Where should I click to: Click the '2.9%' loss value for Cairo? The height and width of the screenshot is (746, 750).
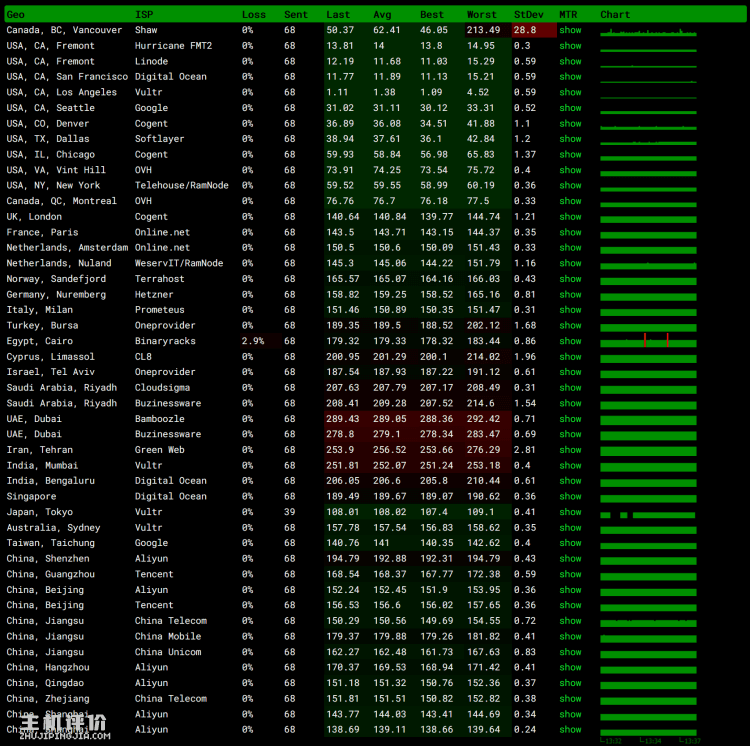pyautogui.click(x=253, y=341)
